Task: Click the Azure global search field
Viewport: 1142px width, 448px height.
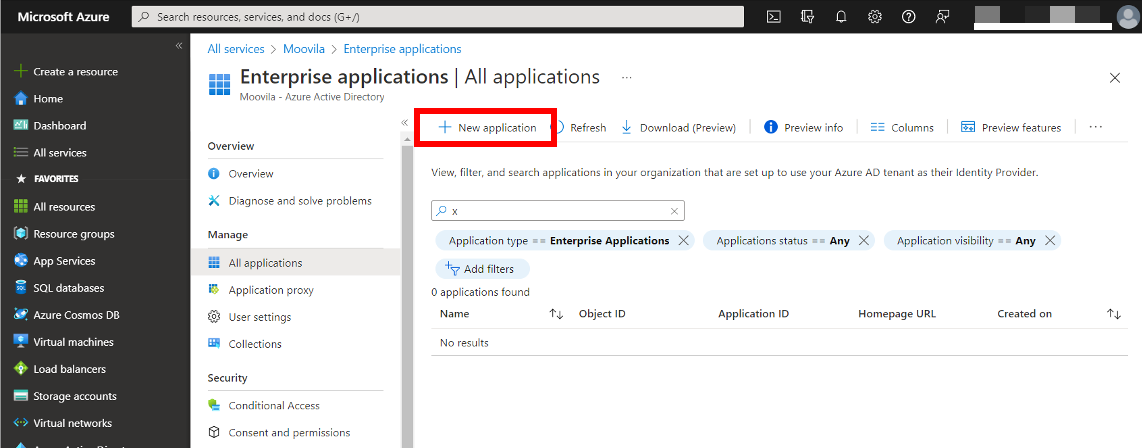Action: click(440, 17)
